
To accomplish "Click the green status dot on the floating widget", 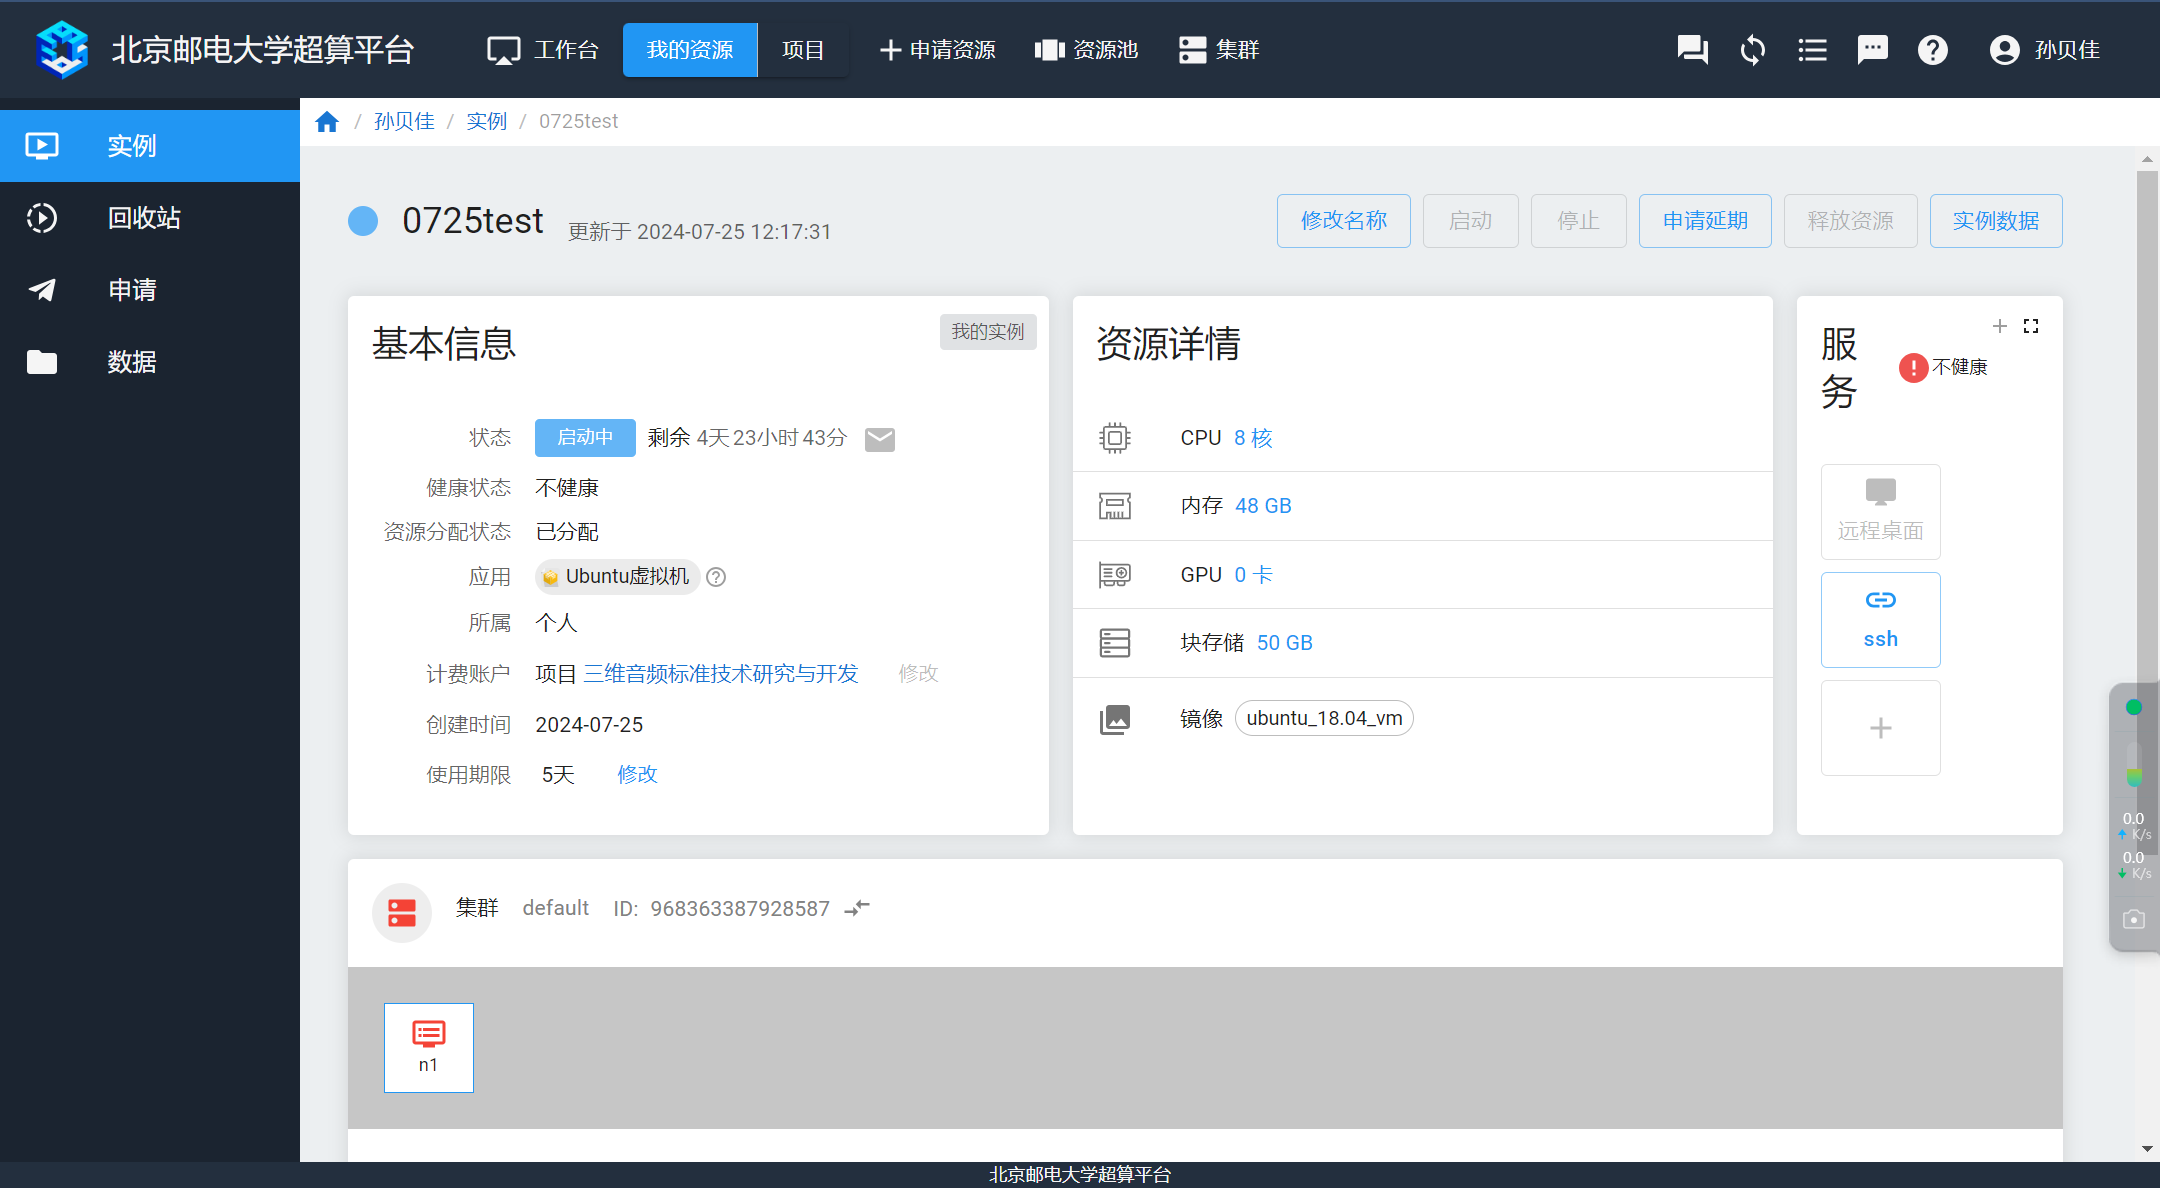I will (2133, 707).
